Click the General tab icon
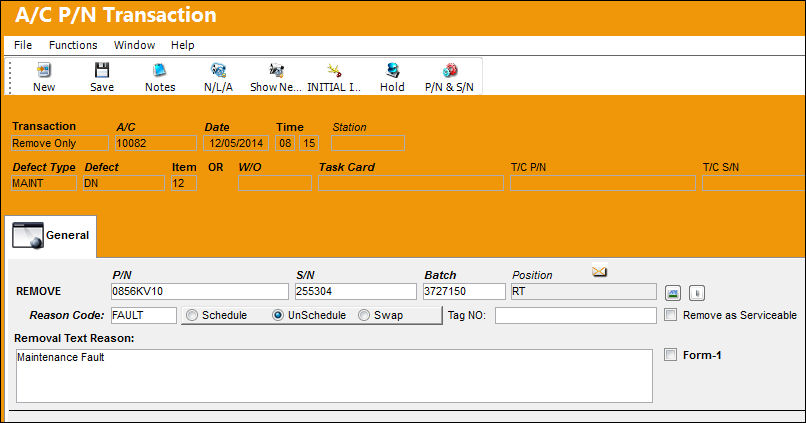Viewport: 806px width, 423px height. (28, 235)
